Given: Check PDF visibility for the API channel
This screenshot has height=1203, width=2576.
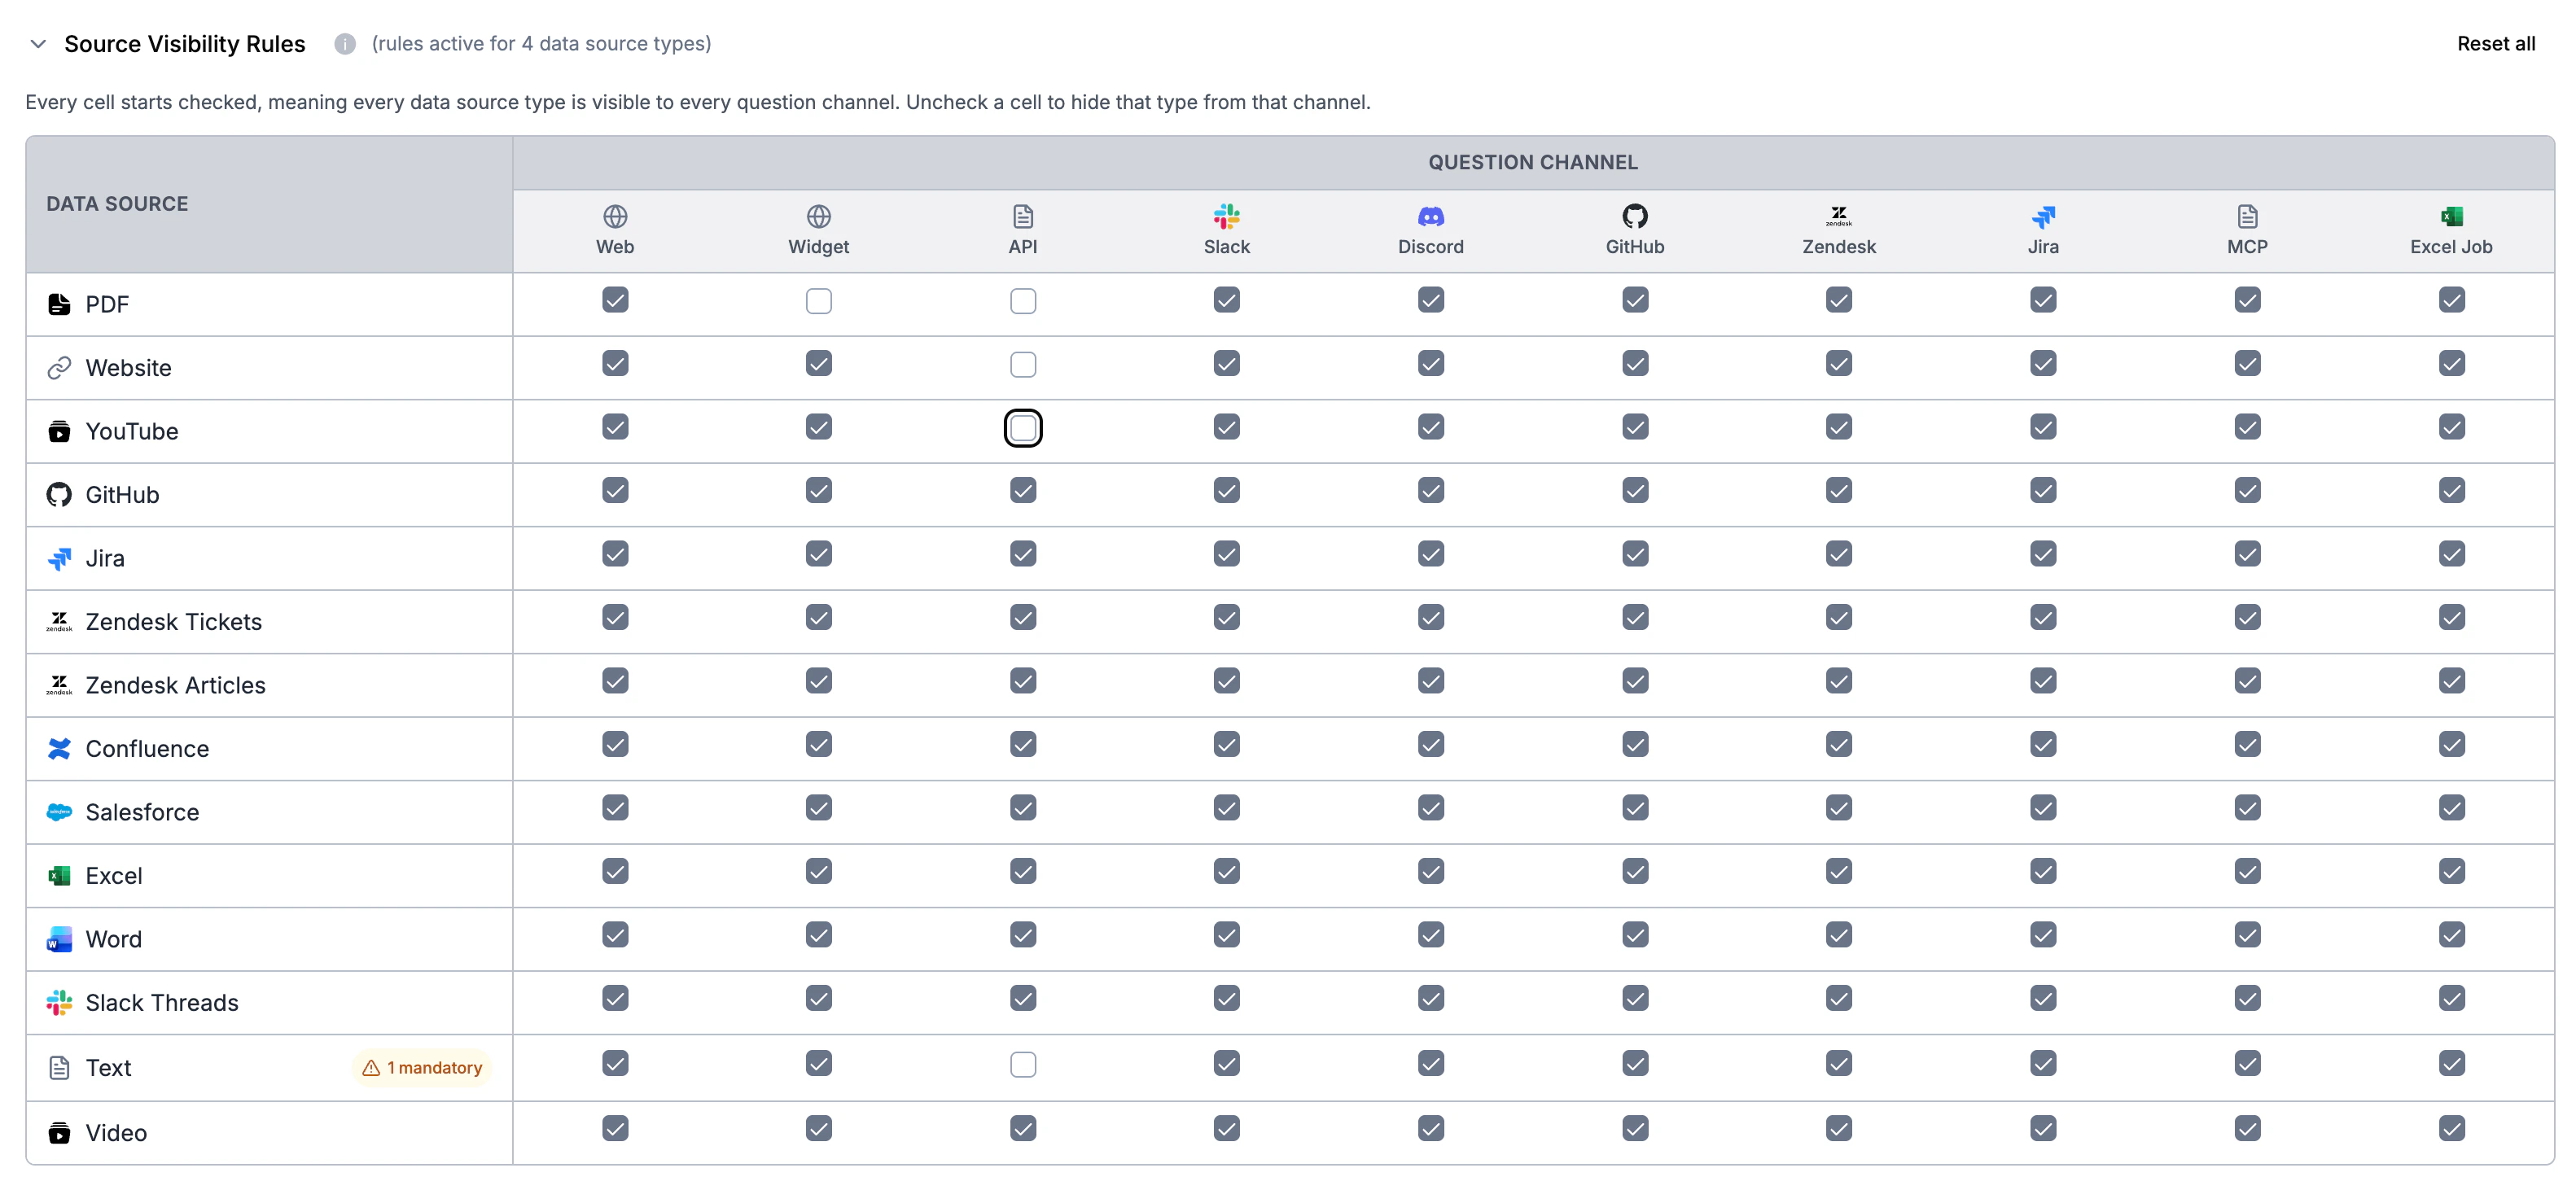Looking at the screenshot, I should click(1023, 301).
